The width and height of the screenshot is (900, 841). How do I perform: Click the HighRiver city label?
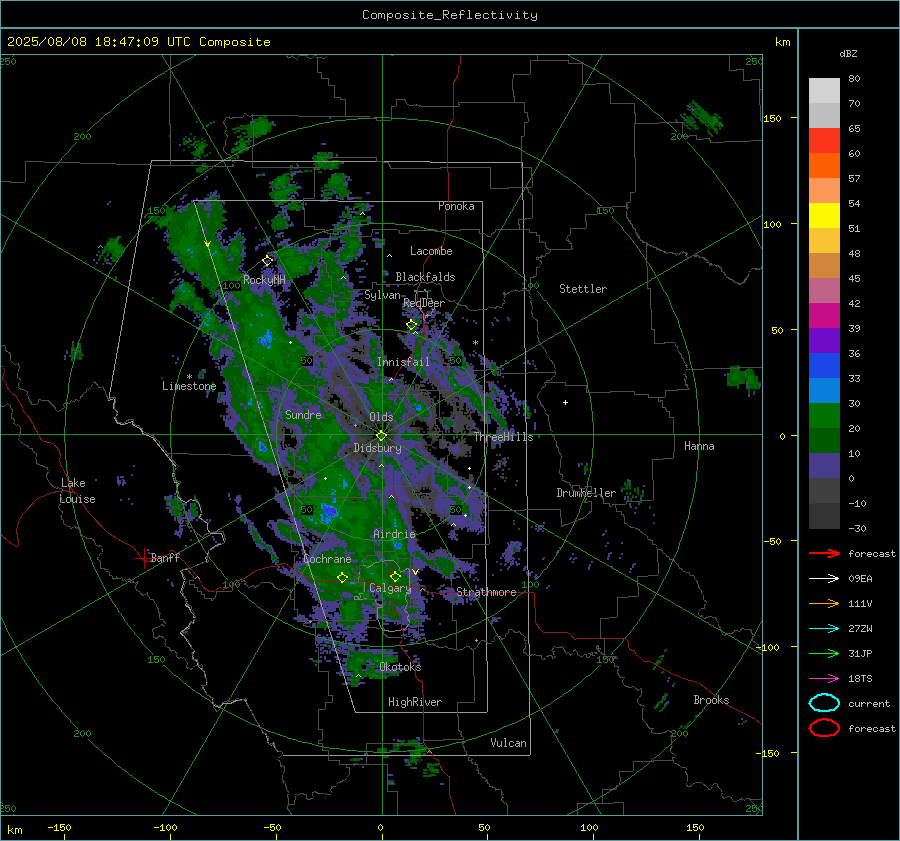415,702
